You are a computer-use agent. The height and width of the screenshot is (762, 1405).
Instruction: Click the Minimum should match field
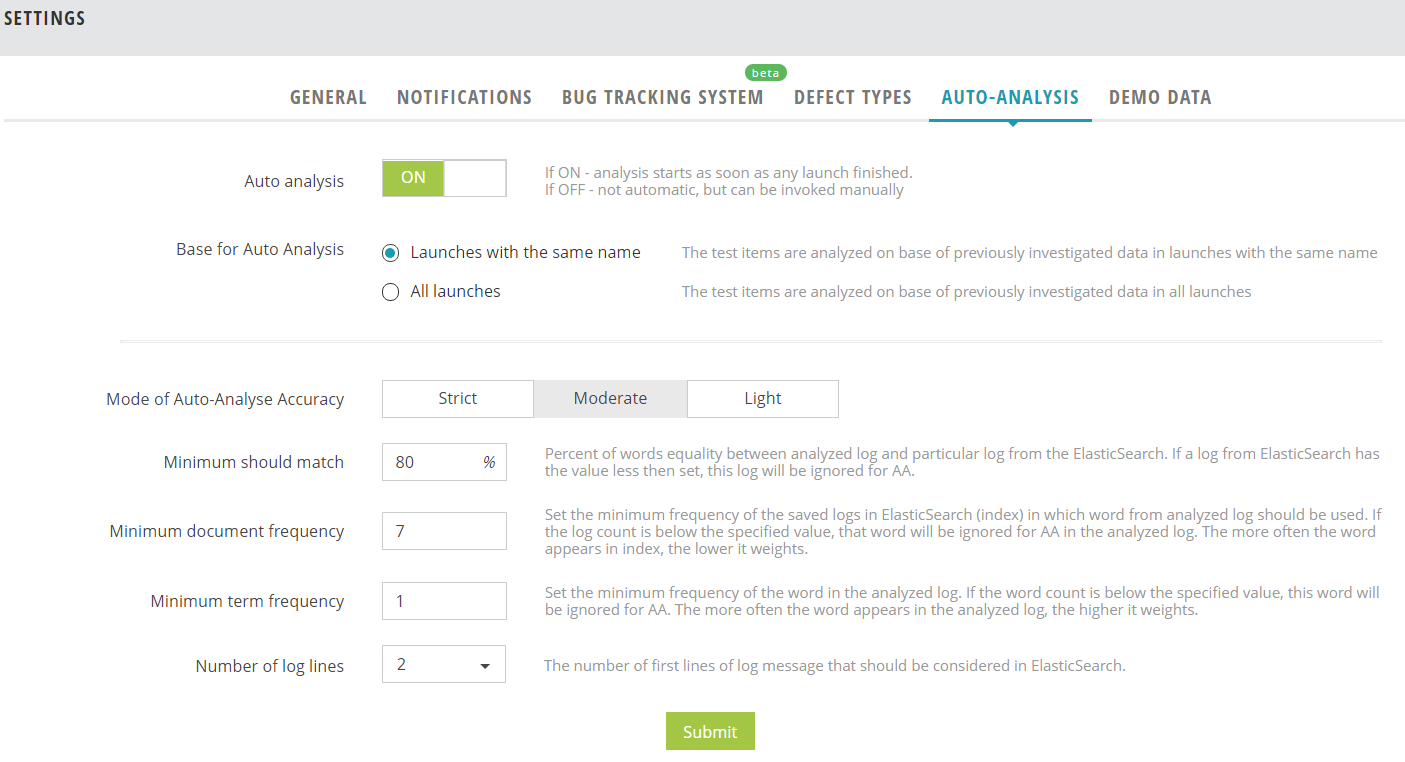point(444,462)
